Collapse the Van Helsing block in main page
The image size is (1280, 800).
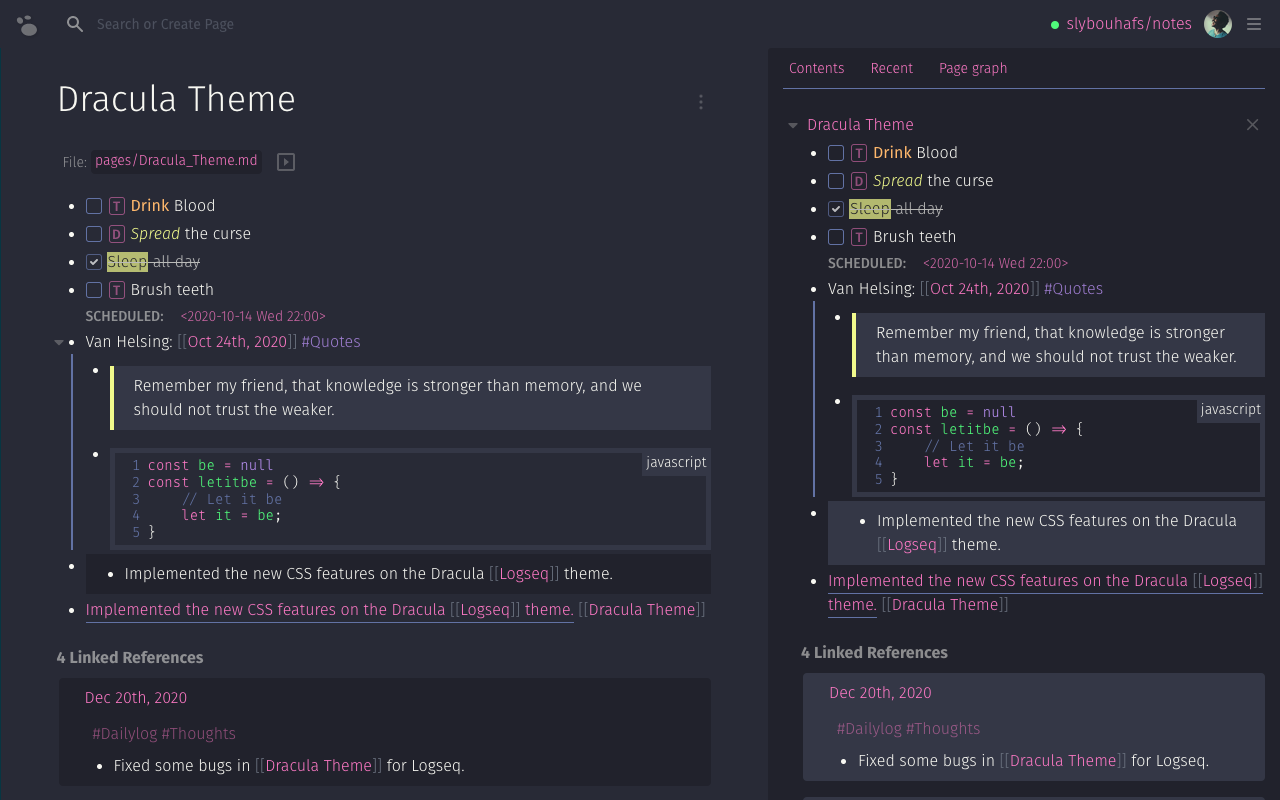point(59,343)
